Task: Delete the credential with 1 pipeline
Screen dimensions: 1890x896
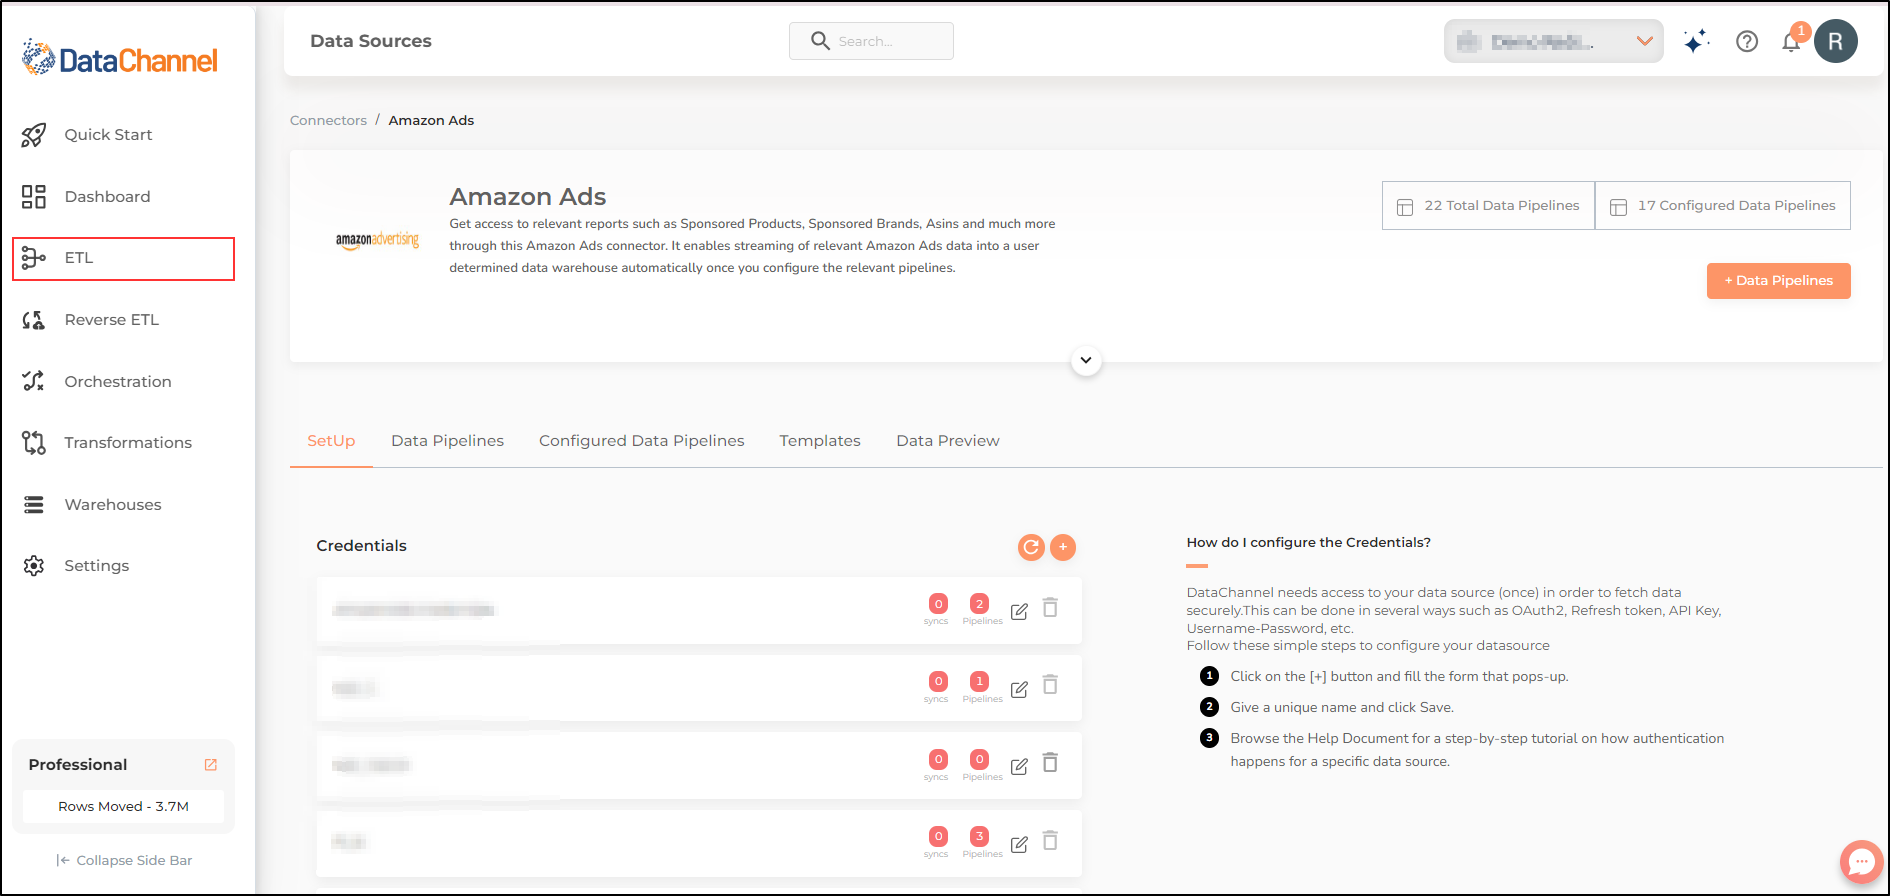Action: [1050, 685]
